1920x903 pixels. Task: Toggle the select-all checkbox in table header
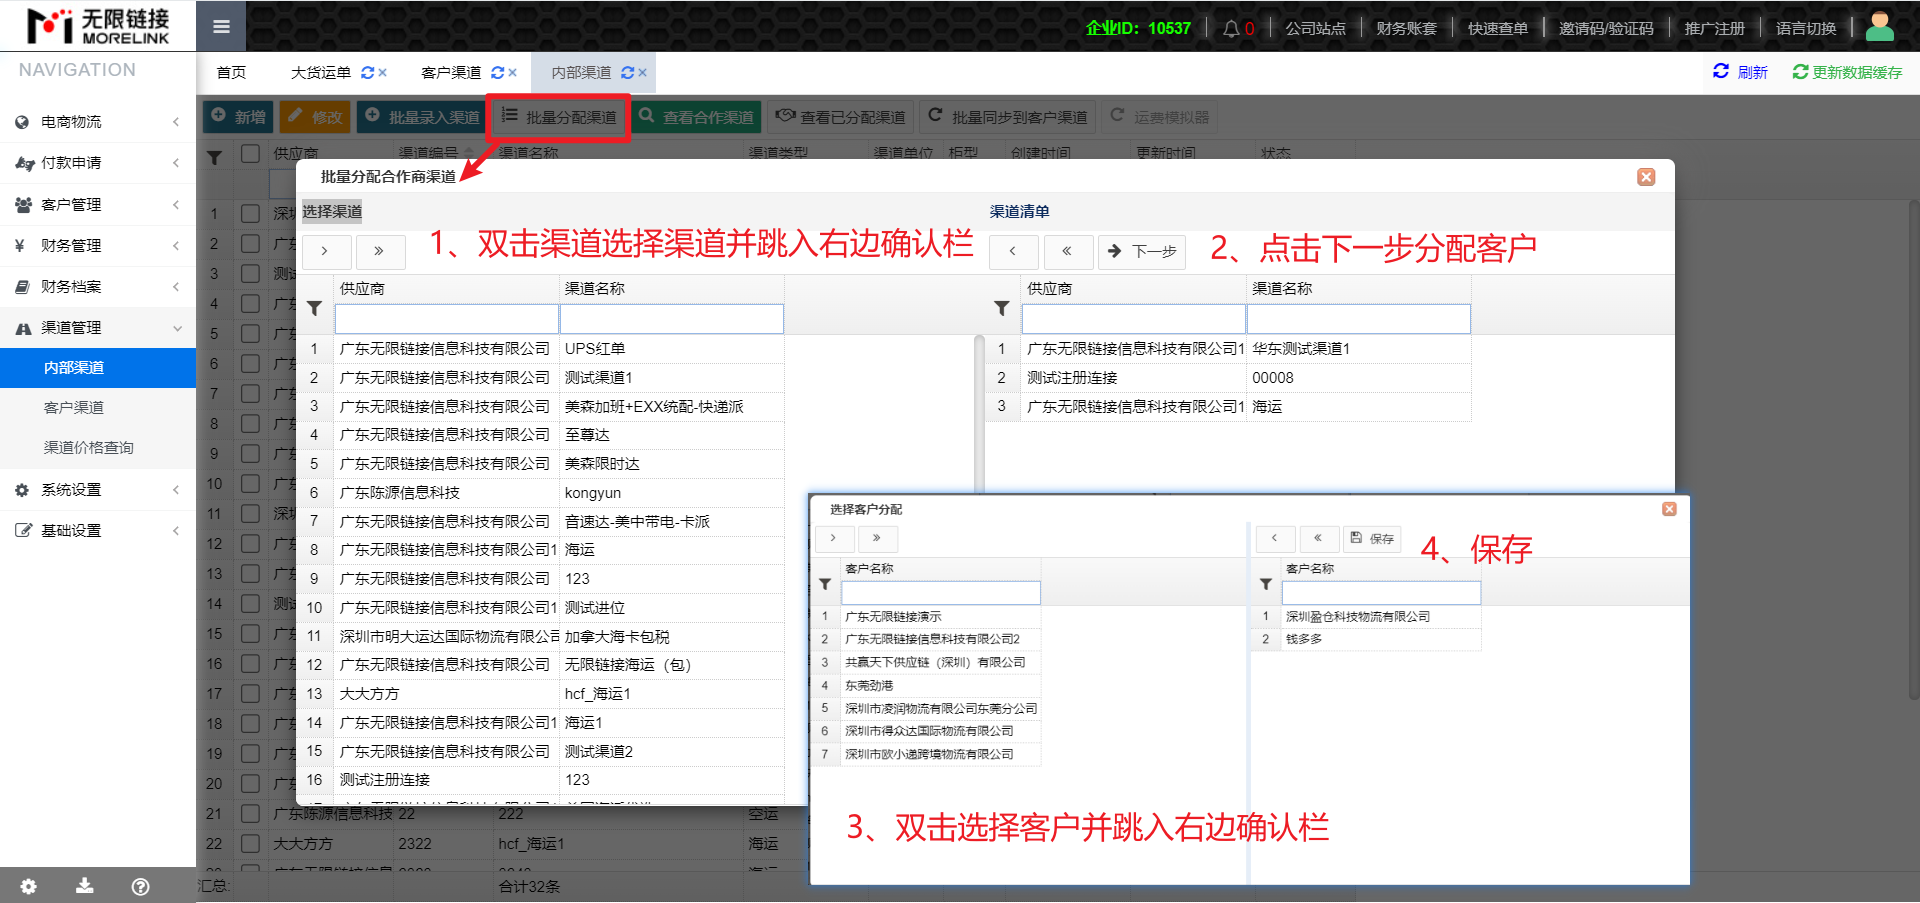(x=251, y=153)
